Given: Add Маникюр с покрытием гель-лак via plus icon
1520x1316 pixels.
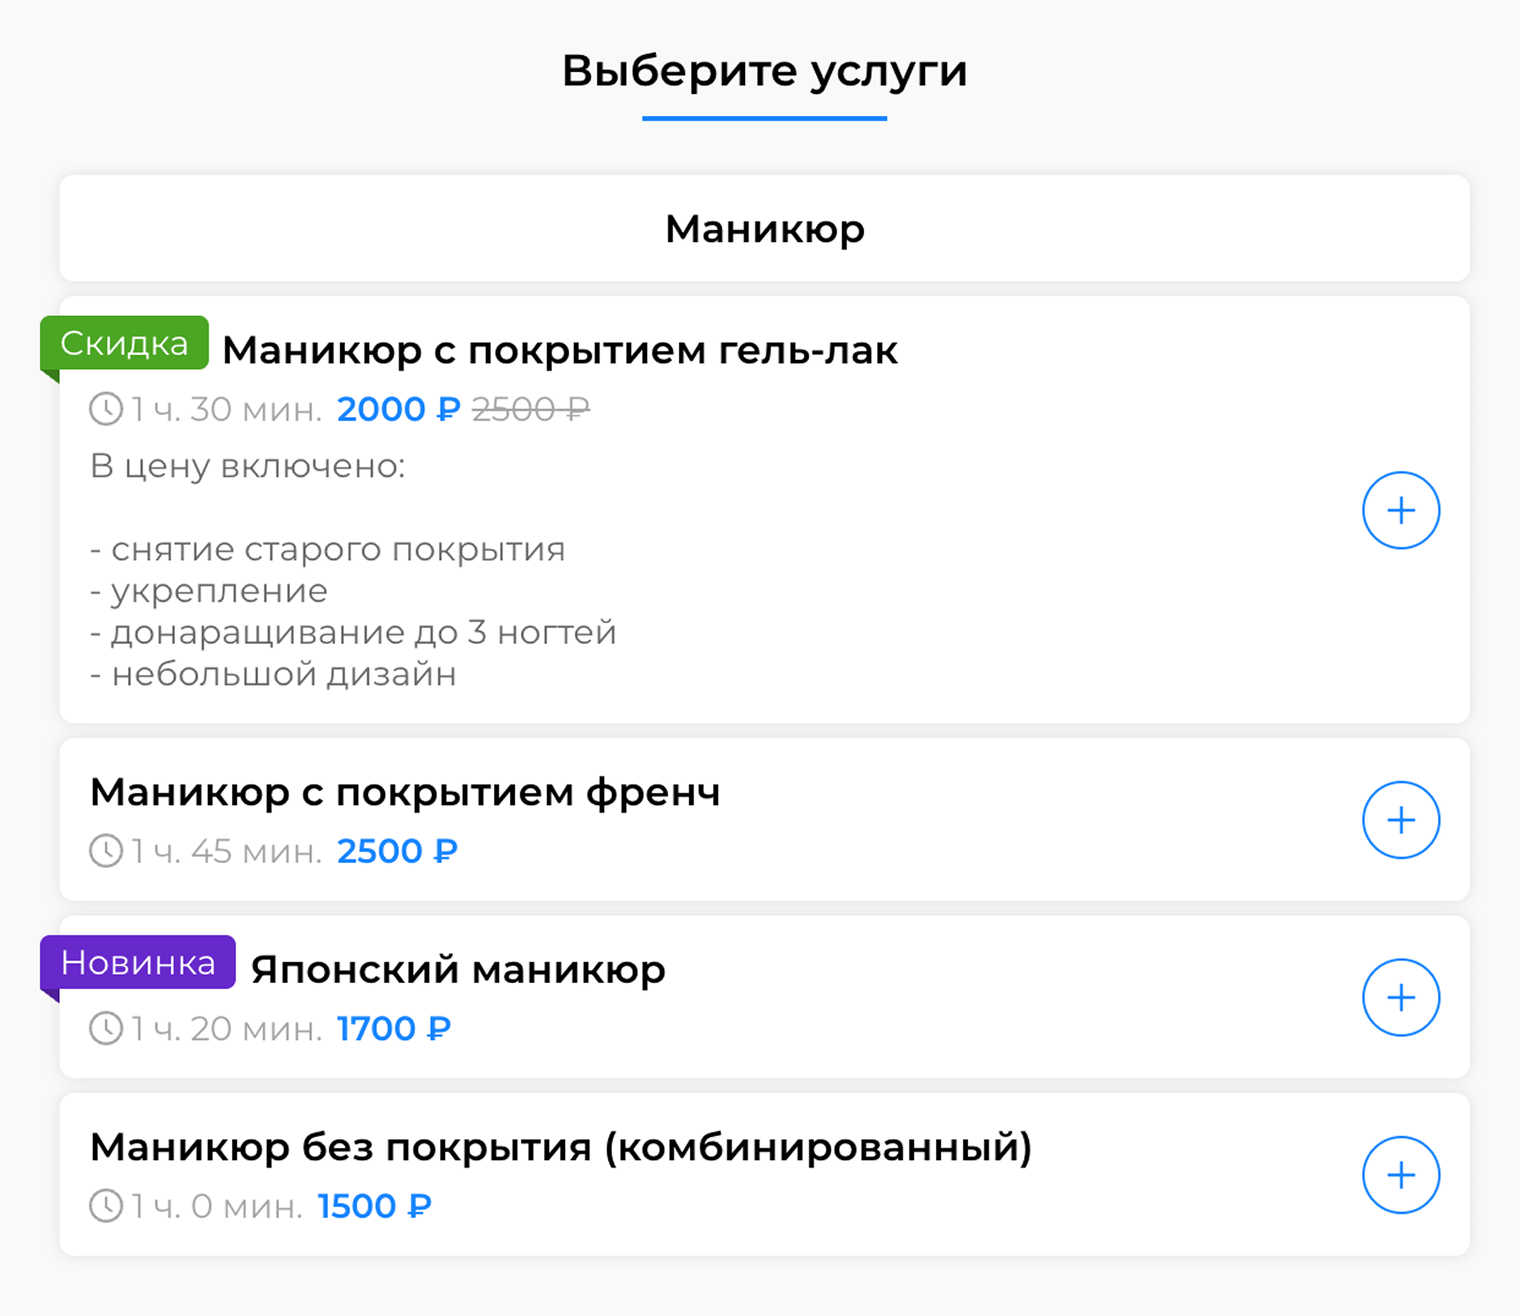Looking at the screenshot, I should pos(1401,510).
